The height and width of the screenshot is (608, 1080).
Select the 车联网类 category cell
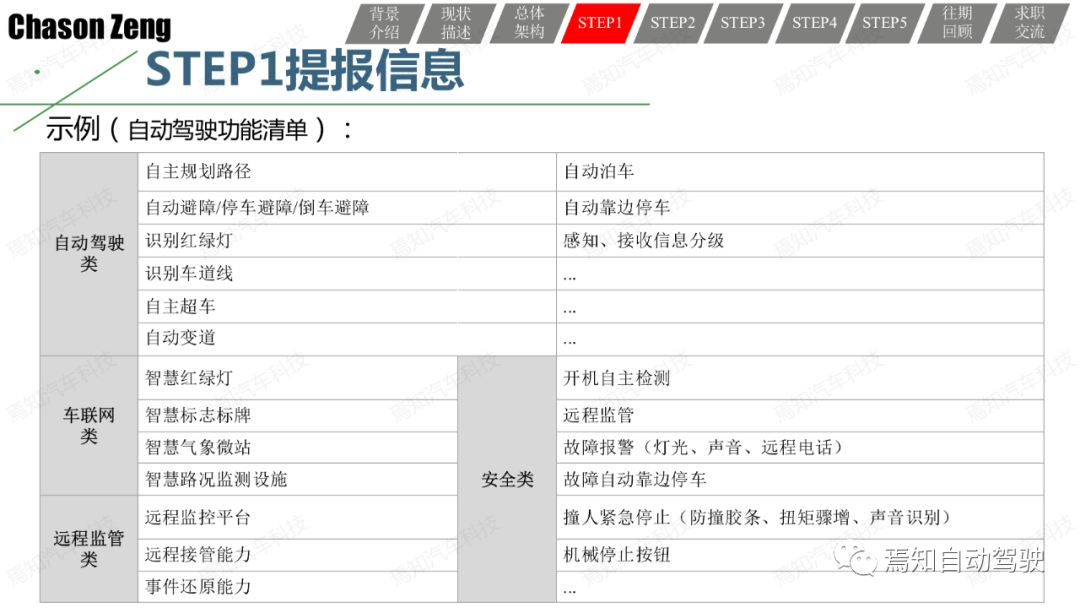pyautogui.click(x=89, y=426)
